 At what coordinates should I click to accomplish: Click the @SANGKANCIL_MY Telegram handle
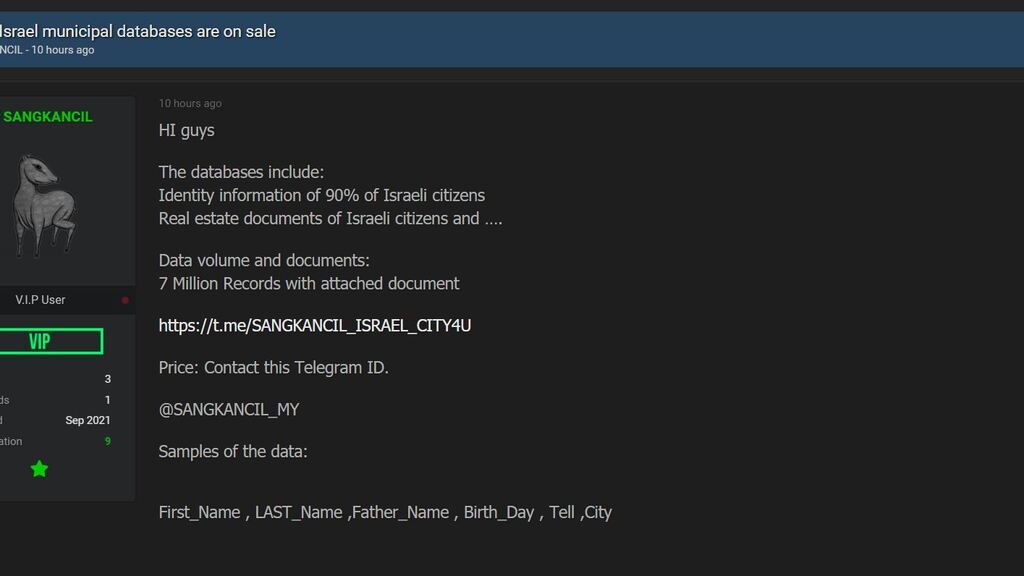coord(229,409)
